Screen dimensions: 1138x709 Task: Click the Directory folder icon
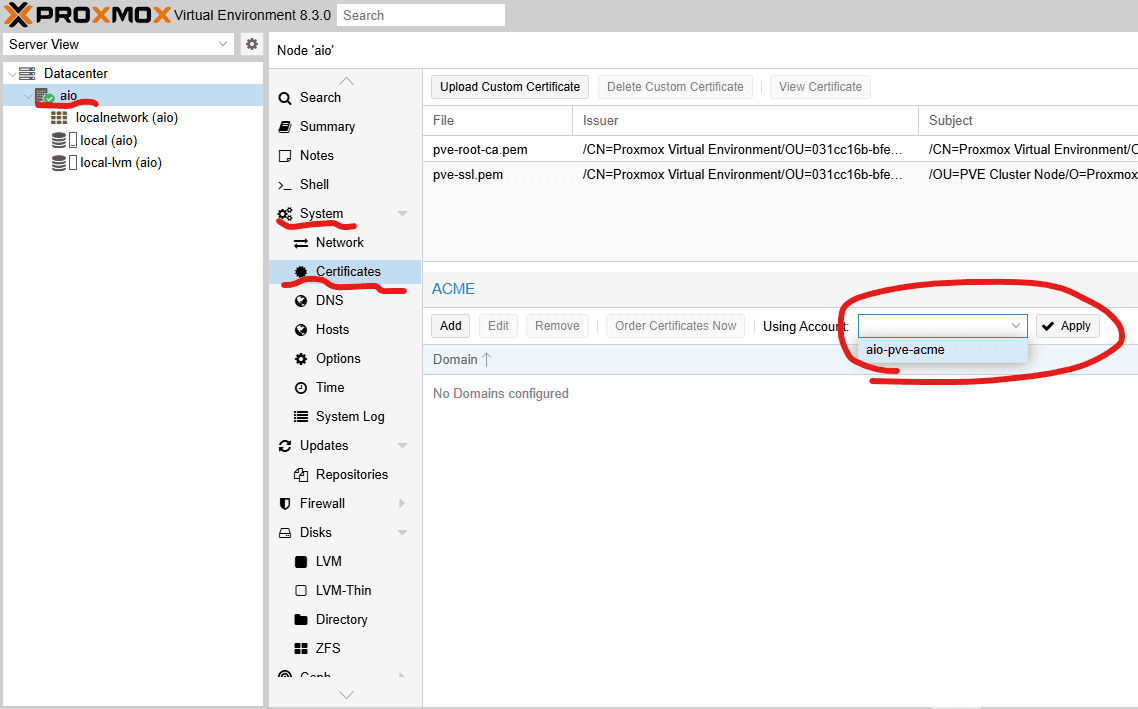300,620
